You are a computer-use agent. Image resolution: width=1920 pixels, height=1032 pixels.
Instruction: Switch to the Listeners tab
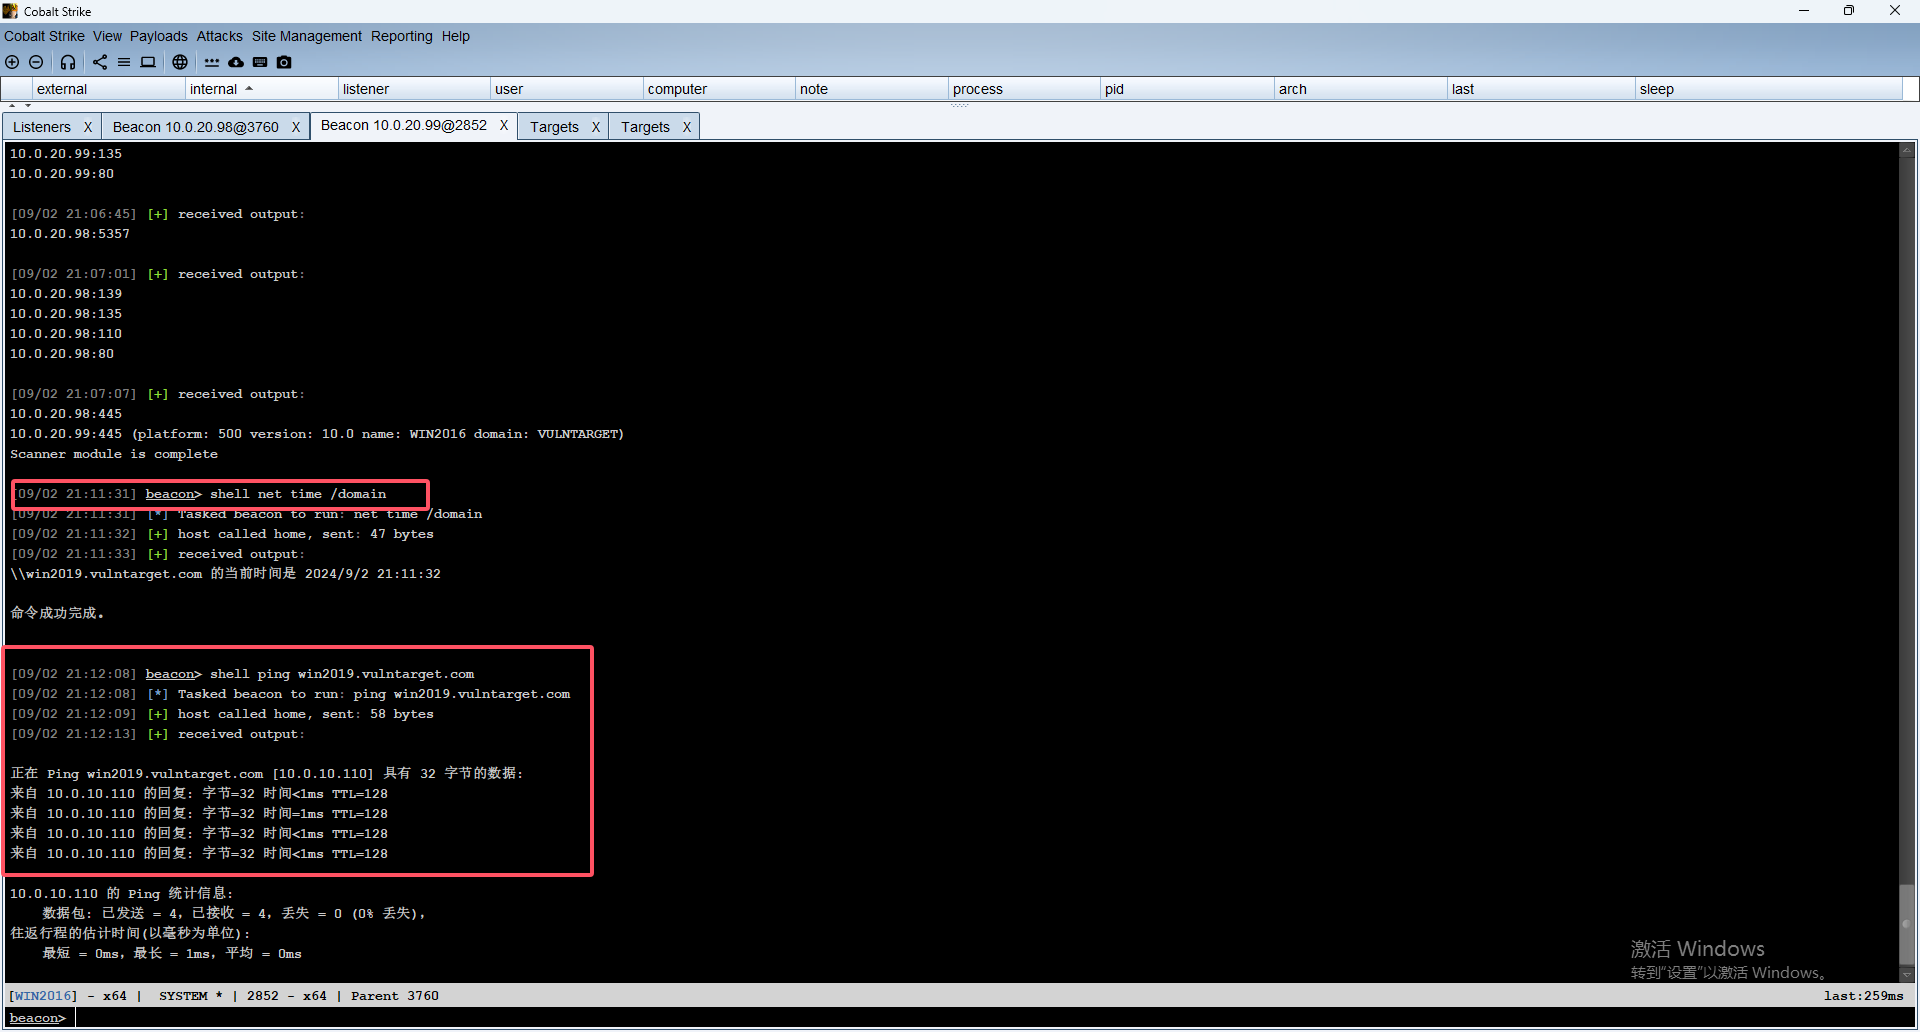[42, 127]
